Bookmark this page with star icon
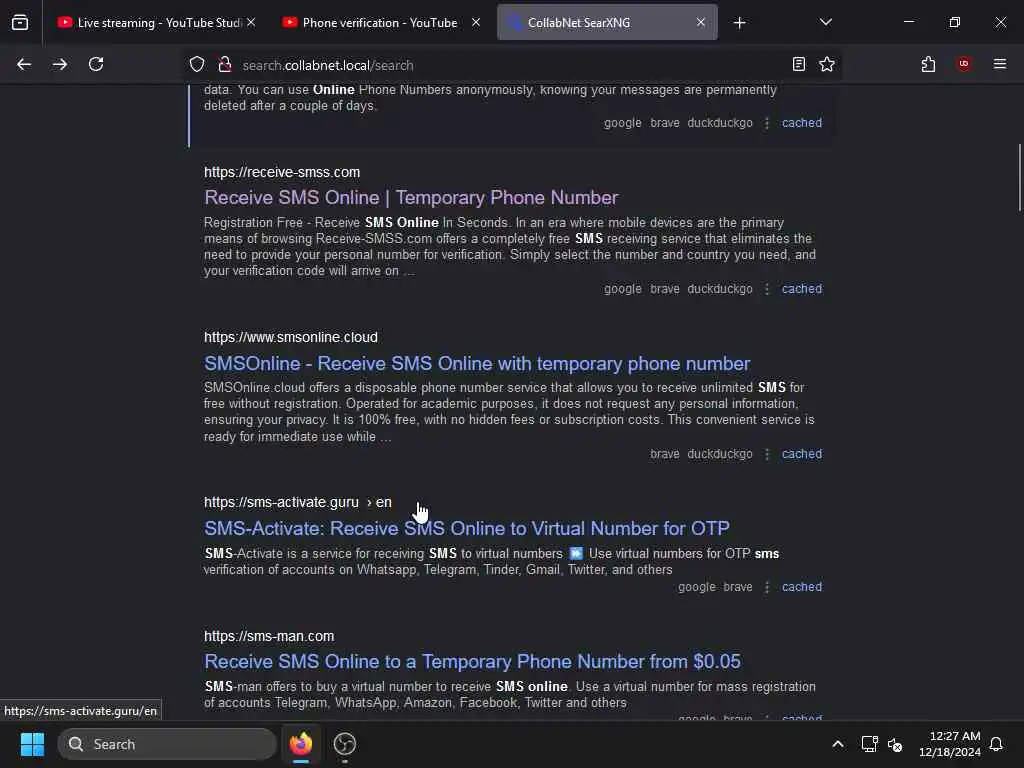 [x=827, y=64]
